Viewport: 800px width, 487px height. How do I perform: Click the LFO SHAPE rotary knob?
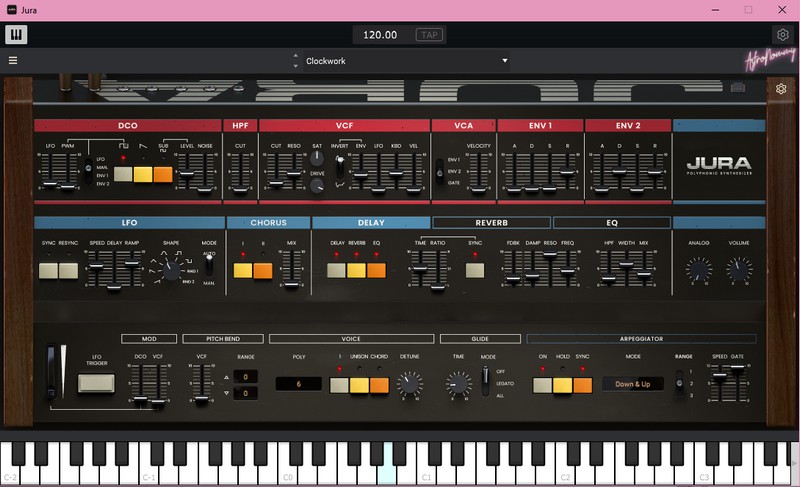171,270
